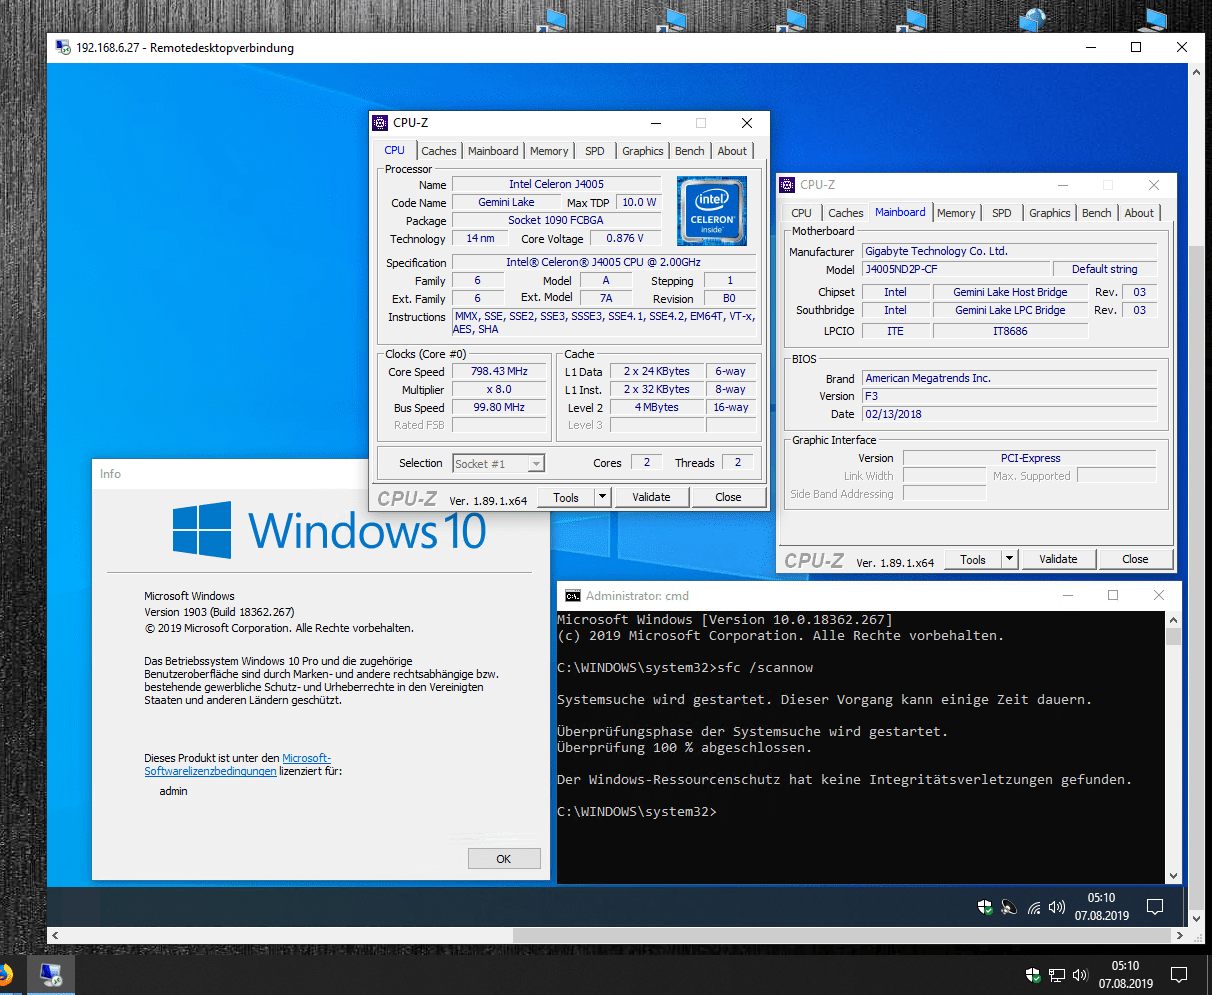This screenshot has height=995, width=1212.
Task: Click the cmd prompt line C:\WINDOWS\system32>
Action: (x=637, y=811)
